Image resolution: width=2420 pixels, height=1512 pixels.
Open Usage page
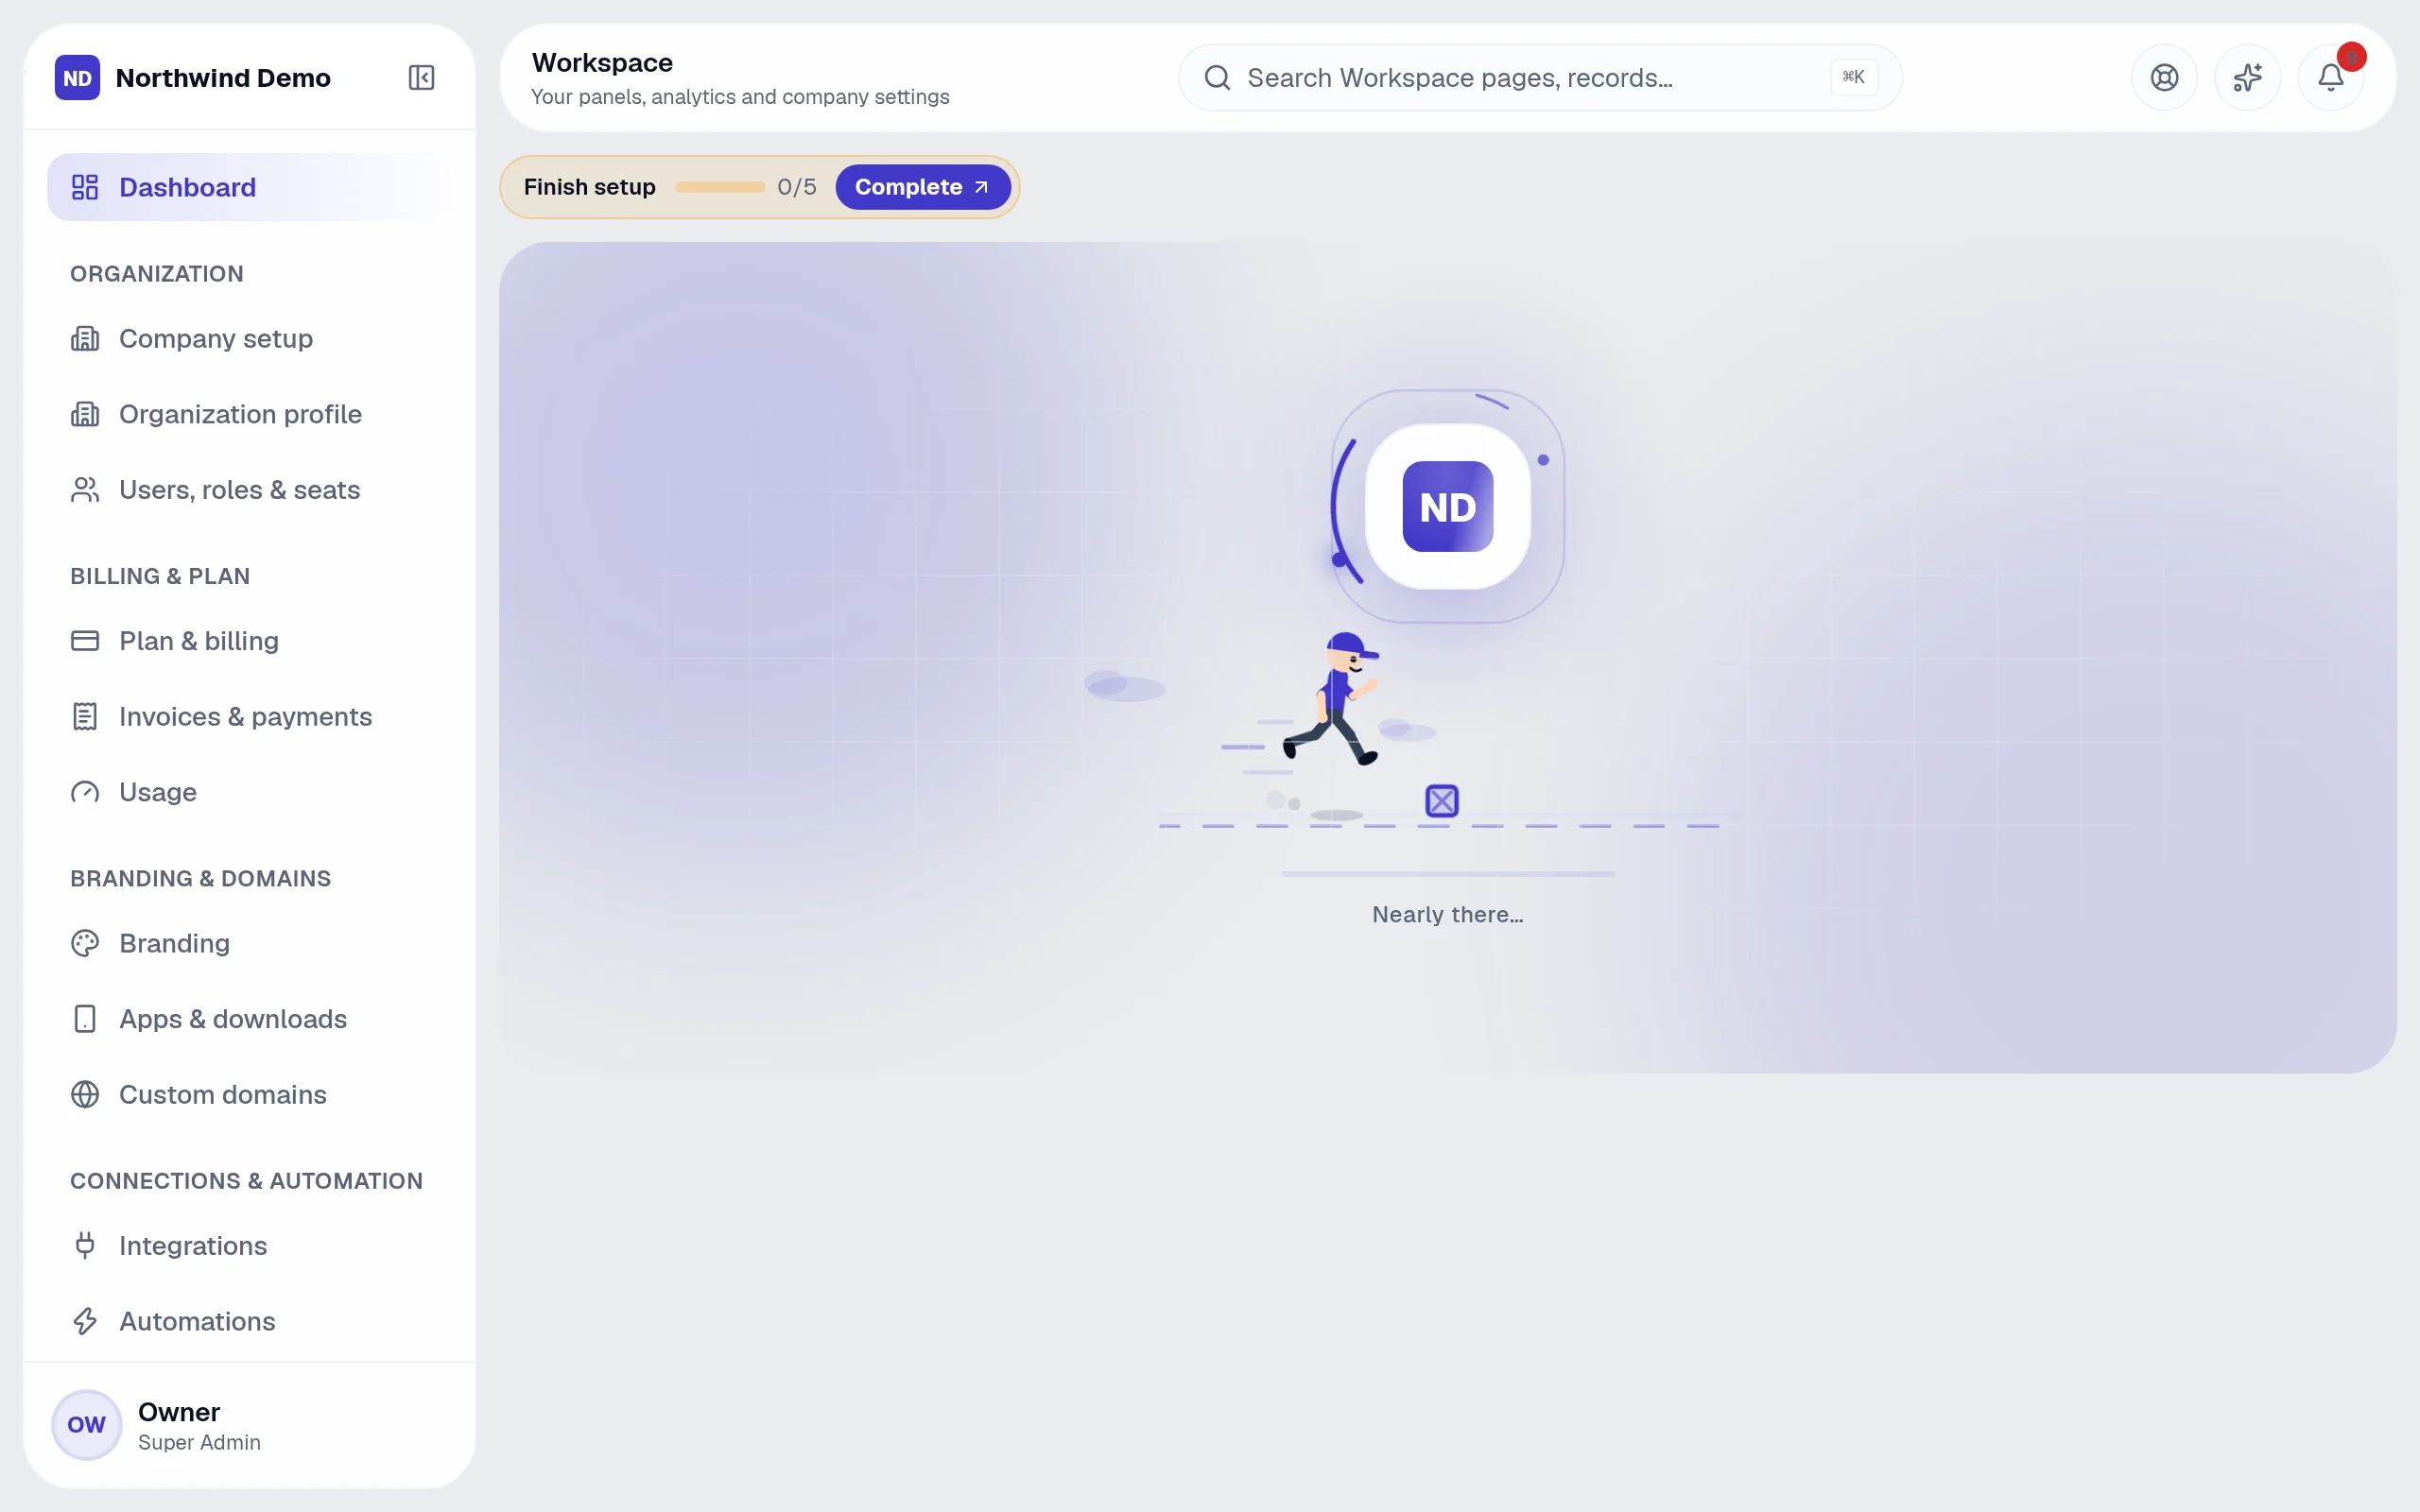pos(249,792)
